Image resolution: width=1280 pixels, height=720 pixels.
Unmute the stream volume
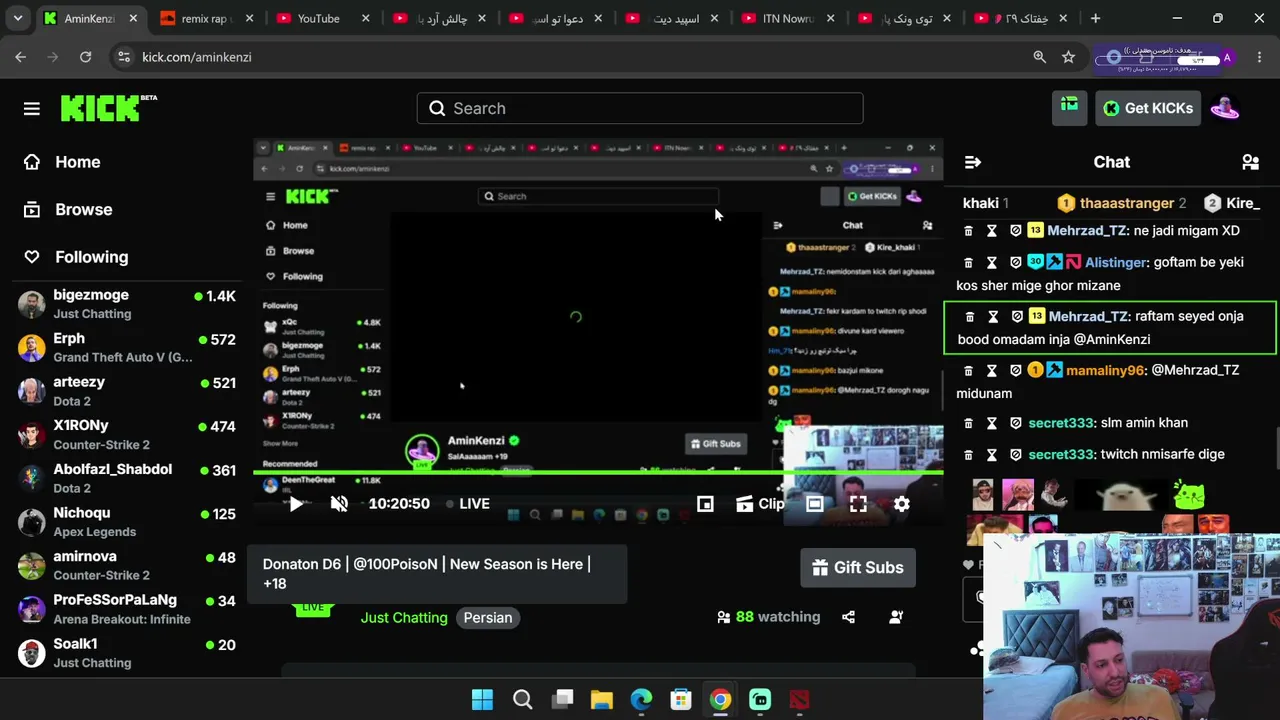click(339, 504)
